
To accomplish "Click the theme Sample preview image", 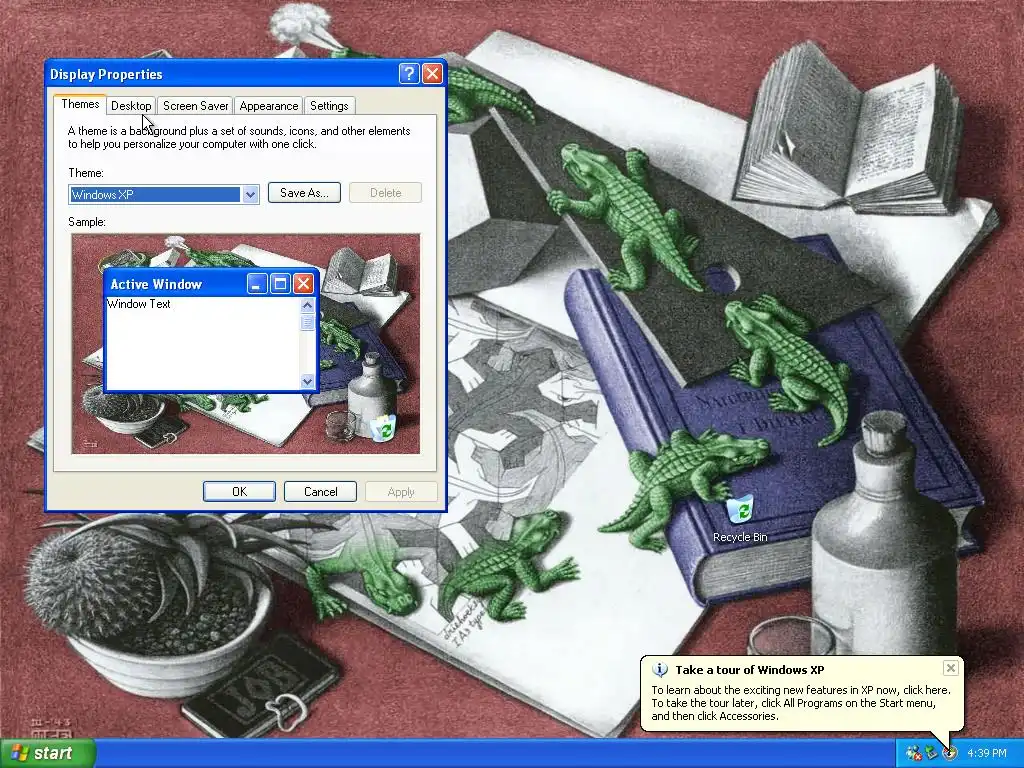I will click(246, 344).
